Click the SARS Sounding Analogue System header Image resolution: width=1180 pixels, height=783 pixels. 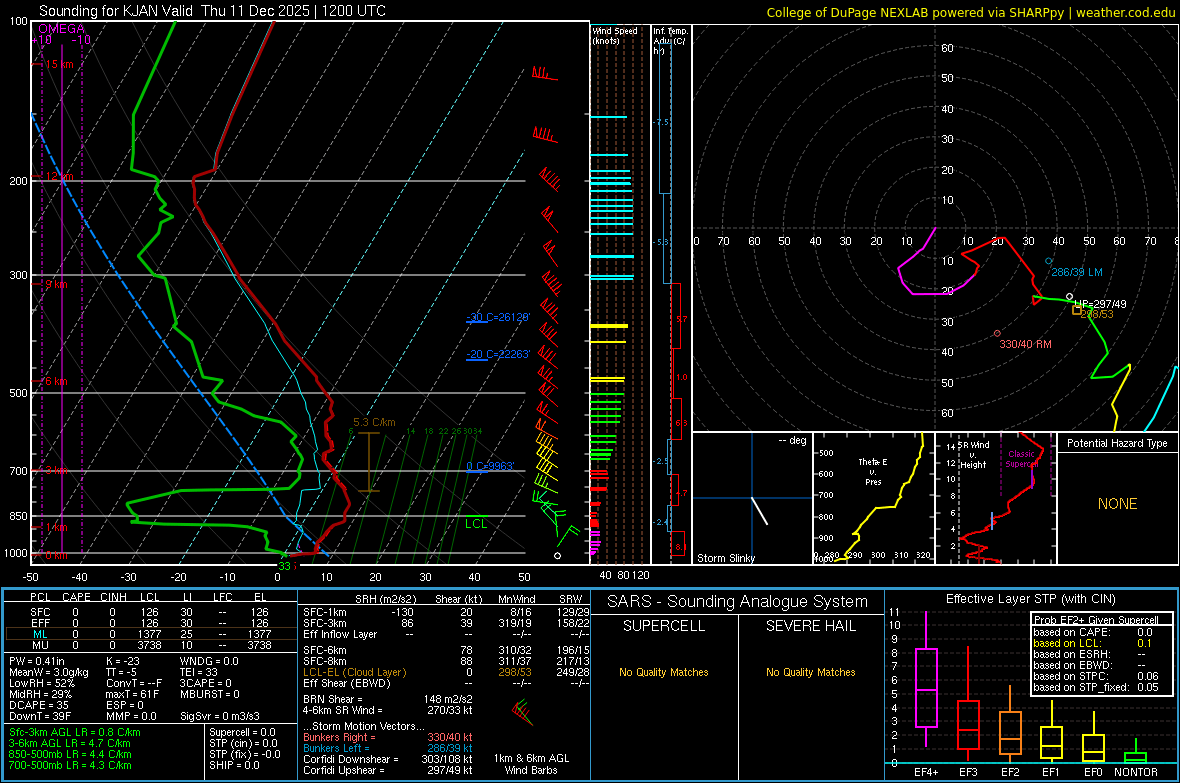(738, 602)
